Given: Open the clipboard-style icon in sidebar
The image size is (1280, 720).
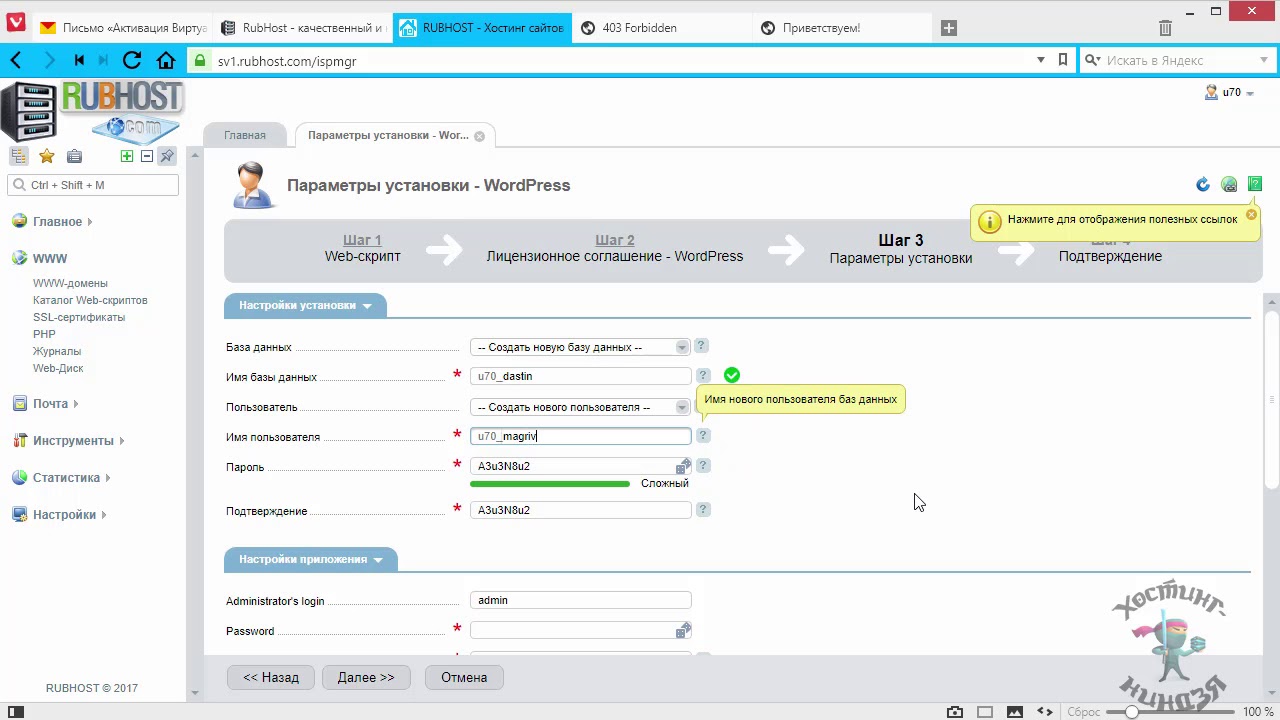Looking at the screenshot, I should click(x=74, y=156).
